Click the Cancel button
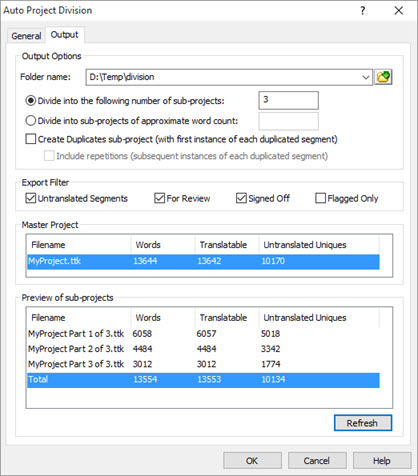This screenshot has height=476, width=418. tap(317, 461)
